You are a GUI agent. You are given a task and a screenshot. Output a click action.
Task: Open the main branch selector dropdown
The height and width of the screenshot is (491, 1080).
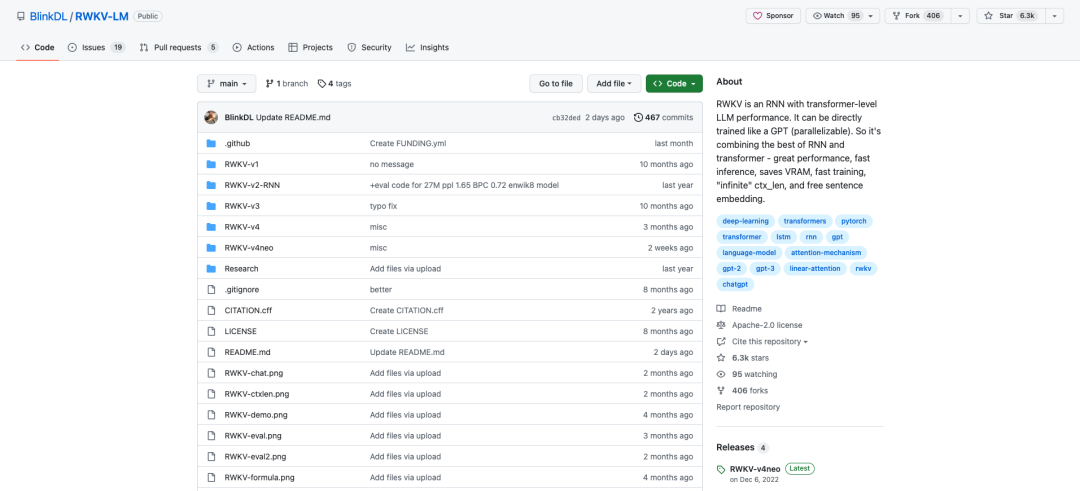(x=227, y=83)
